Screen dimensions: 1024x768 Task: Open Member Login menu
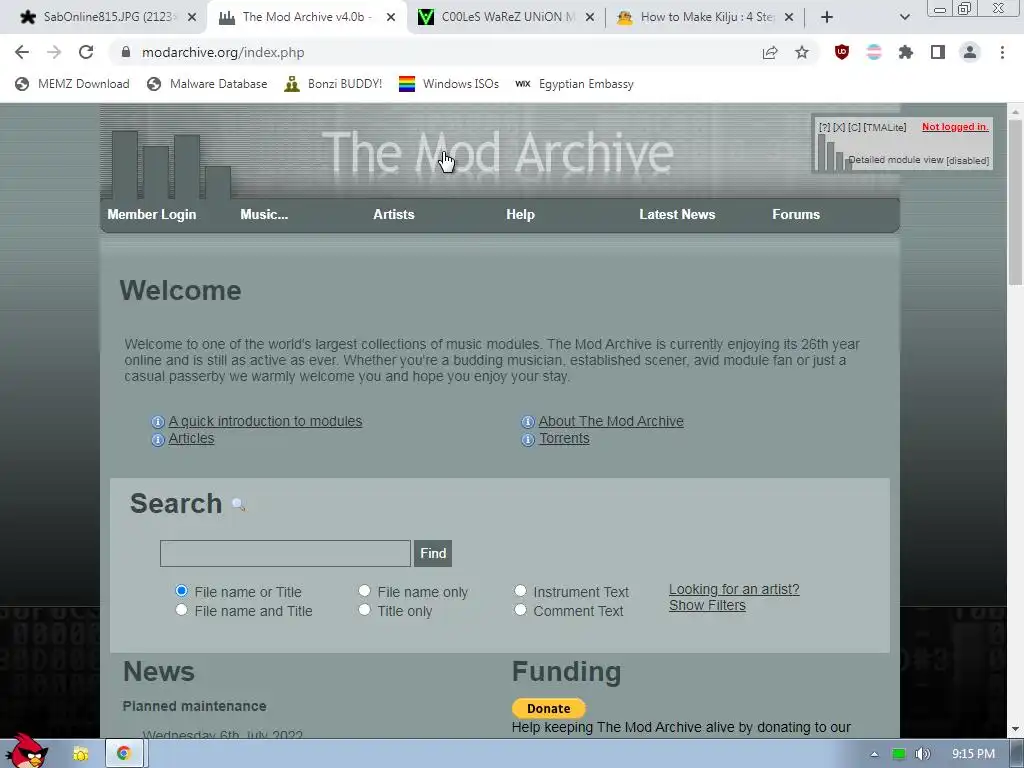point(152,214)
